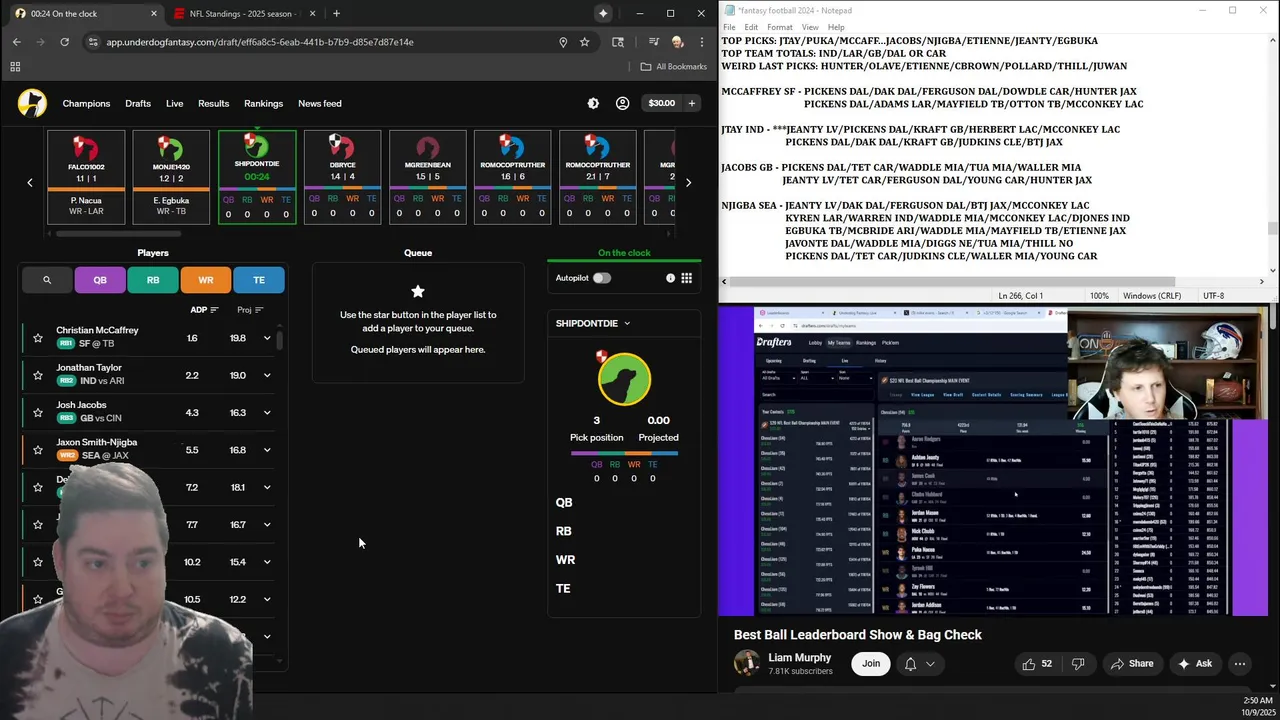The height and width of the screenshot is (720, 1280).
Task: Expand Christian McCaffrey's row details
Action: pos(267,338)
